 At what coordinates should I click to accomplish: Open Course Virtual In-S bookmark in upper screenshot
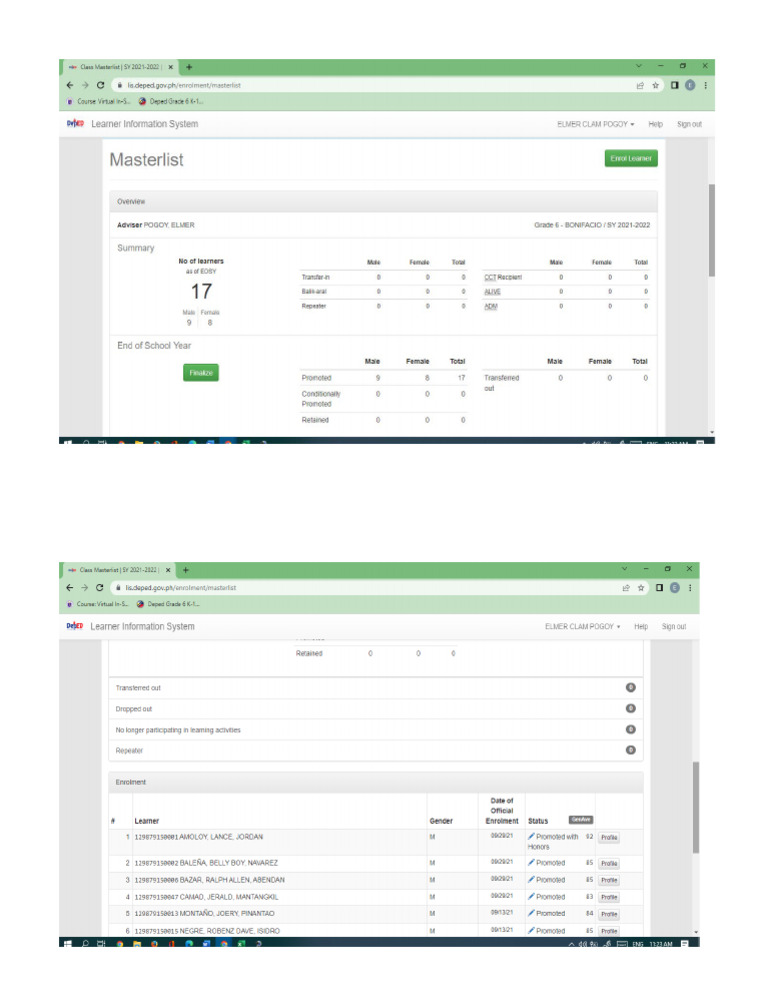click(x=99, y=101)
